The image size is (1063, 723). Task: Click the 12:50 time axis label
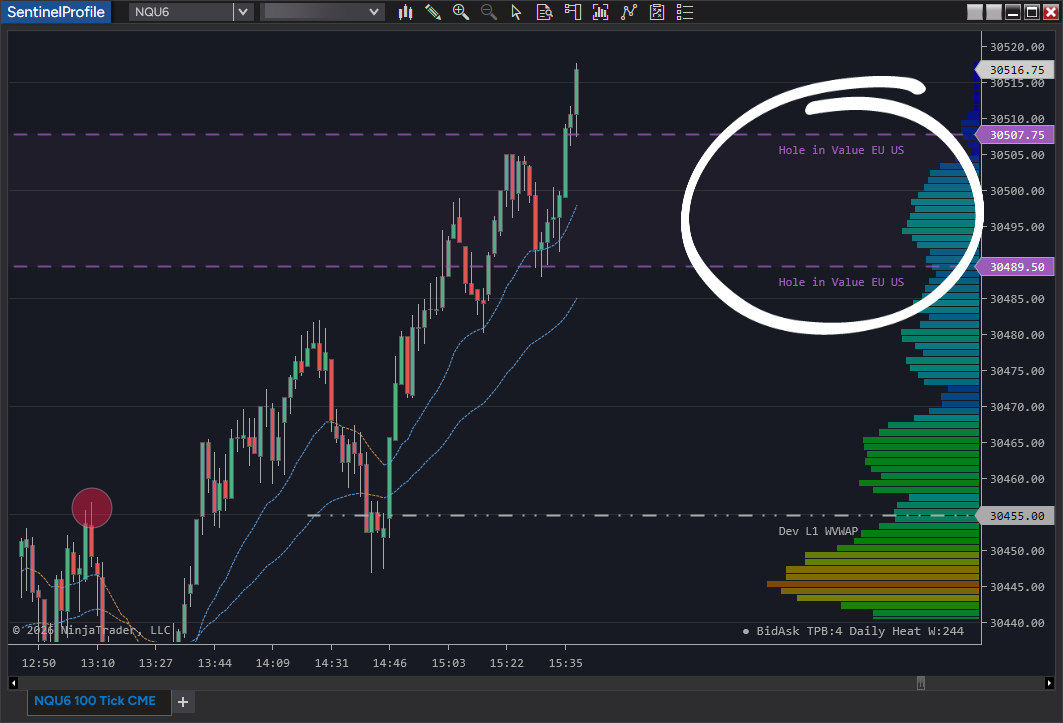coord(39,663)
